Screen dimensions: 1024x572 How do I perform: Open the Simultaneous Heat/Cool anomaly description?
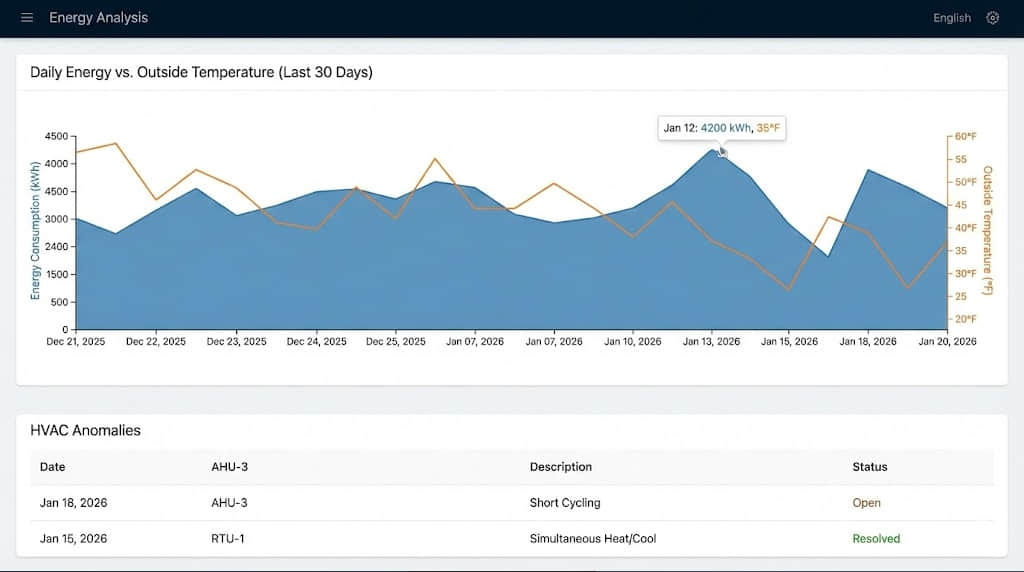(x=593, y=539)
